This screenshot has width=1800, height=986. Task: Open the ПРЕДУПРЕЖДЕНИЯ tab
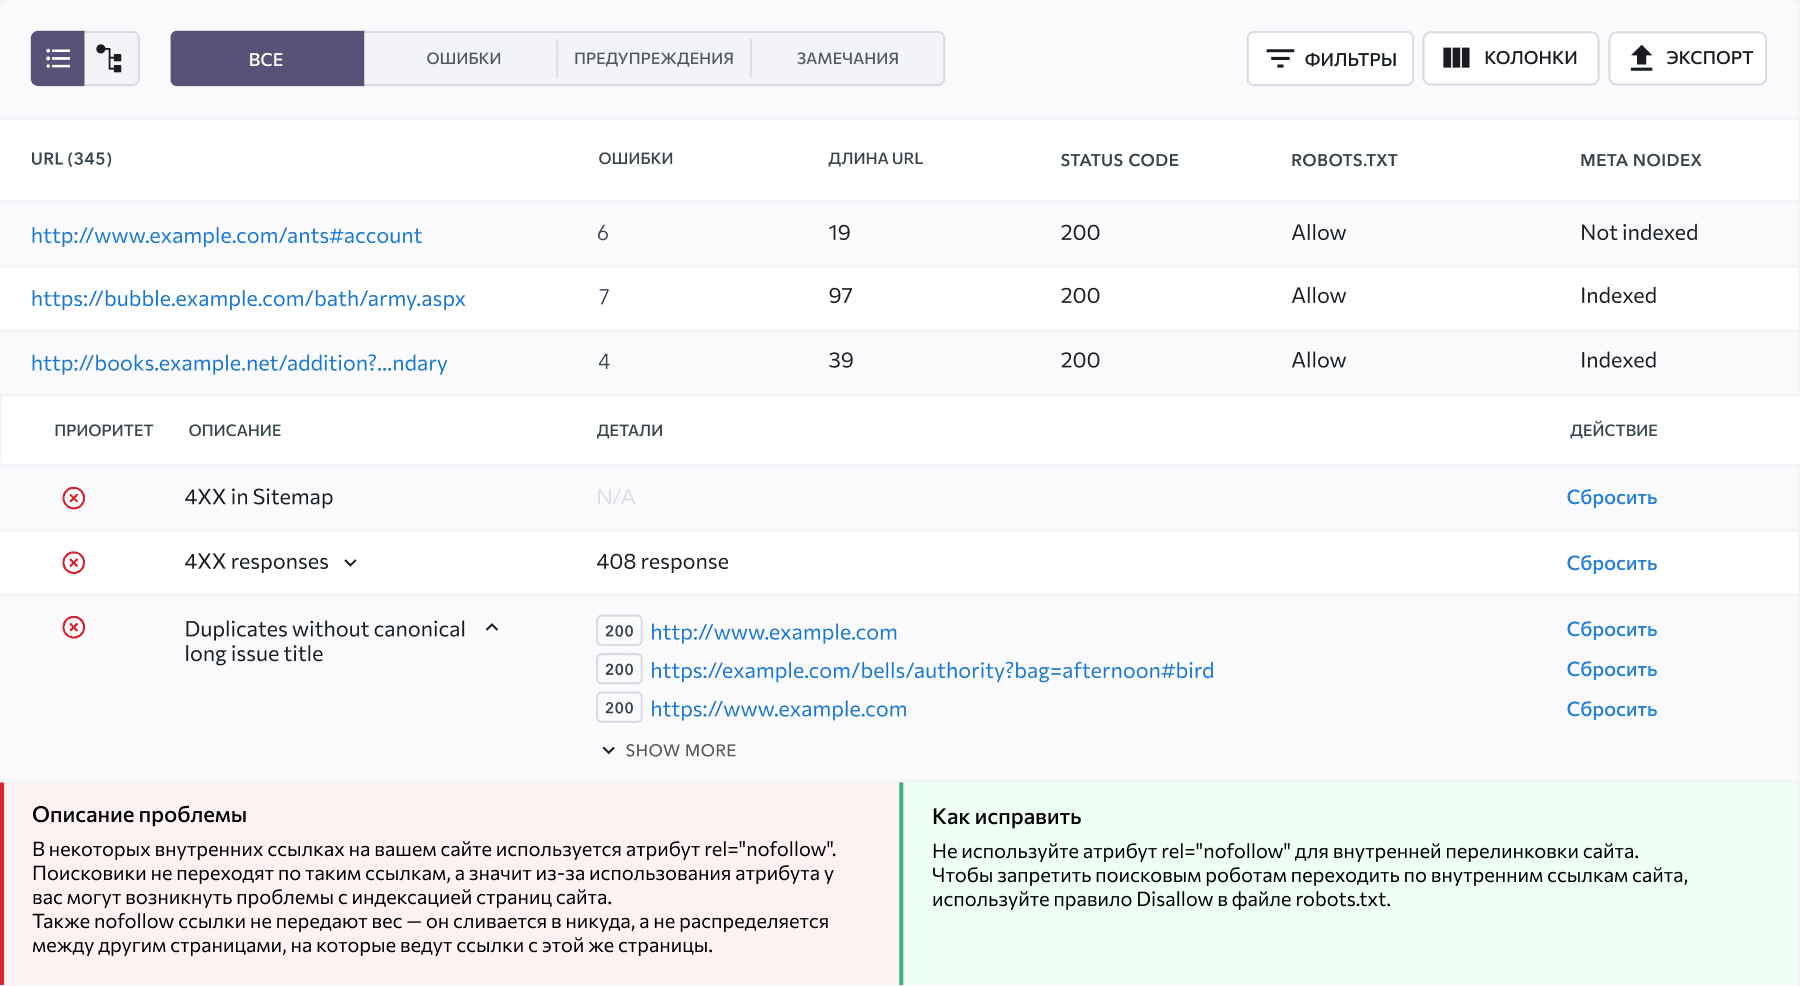pos(654,58)
